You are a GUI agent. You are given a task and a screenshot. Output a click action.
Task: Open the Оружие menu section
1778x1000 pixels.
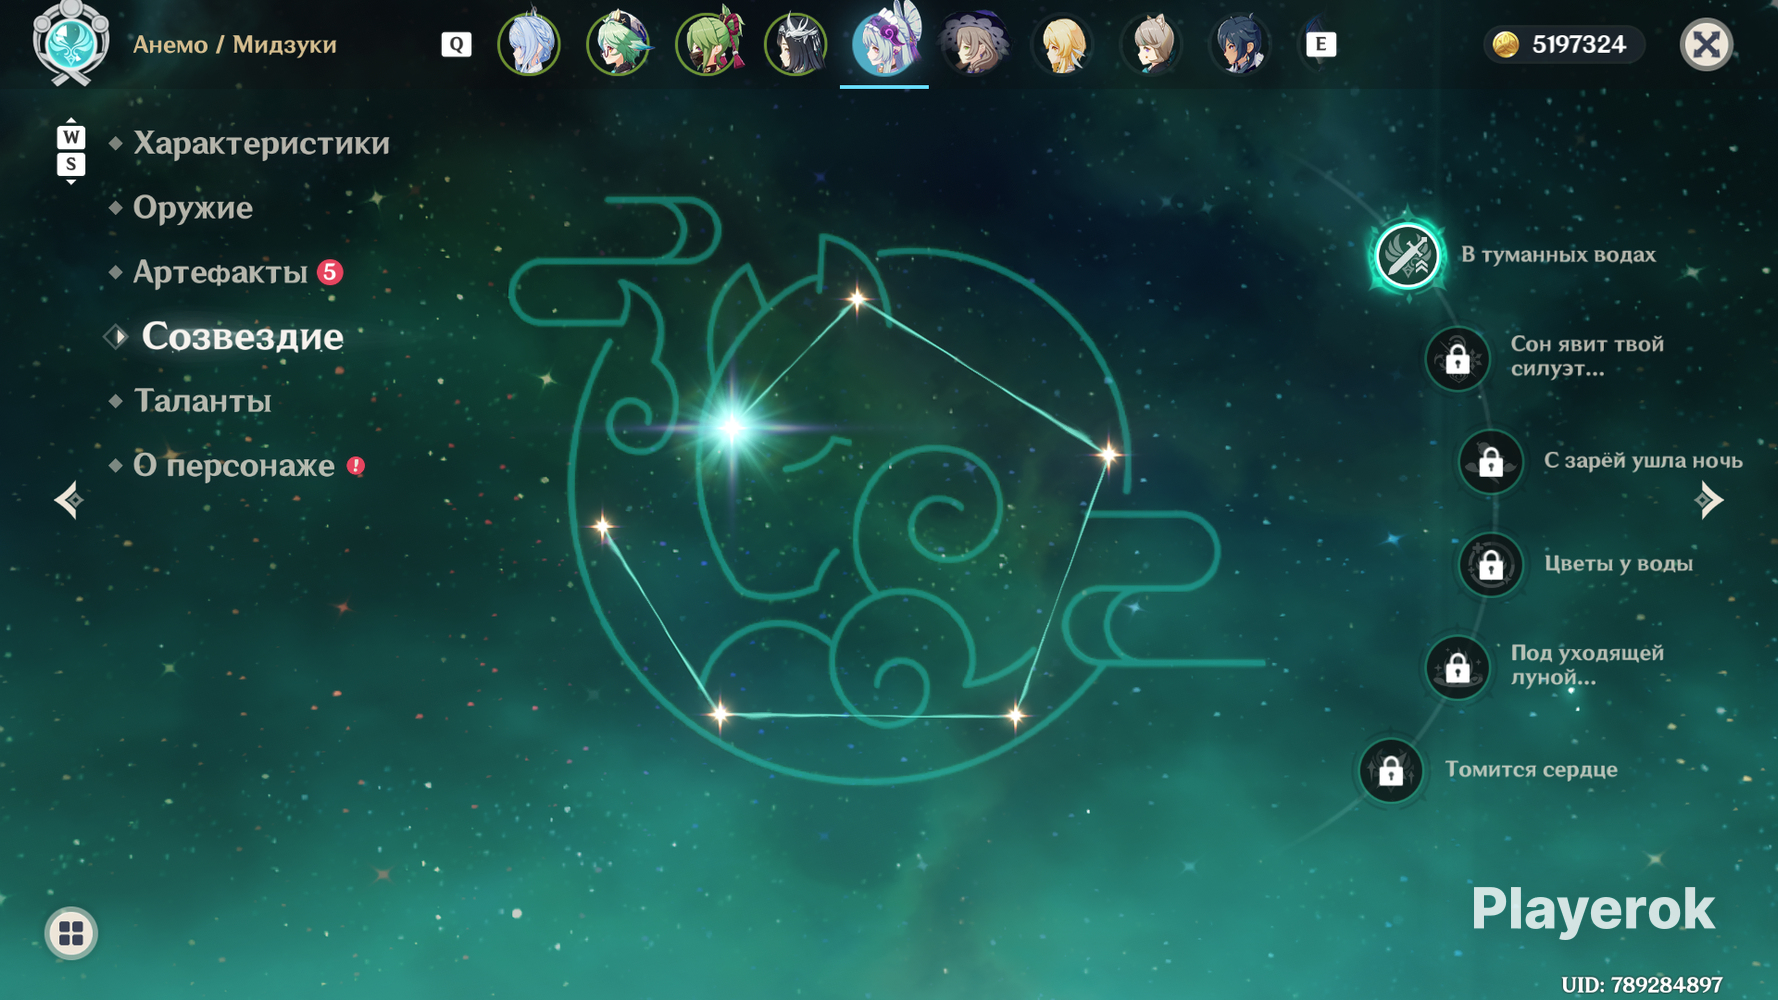(x=192, y=207)
